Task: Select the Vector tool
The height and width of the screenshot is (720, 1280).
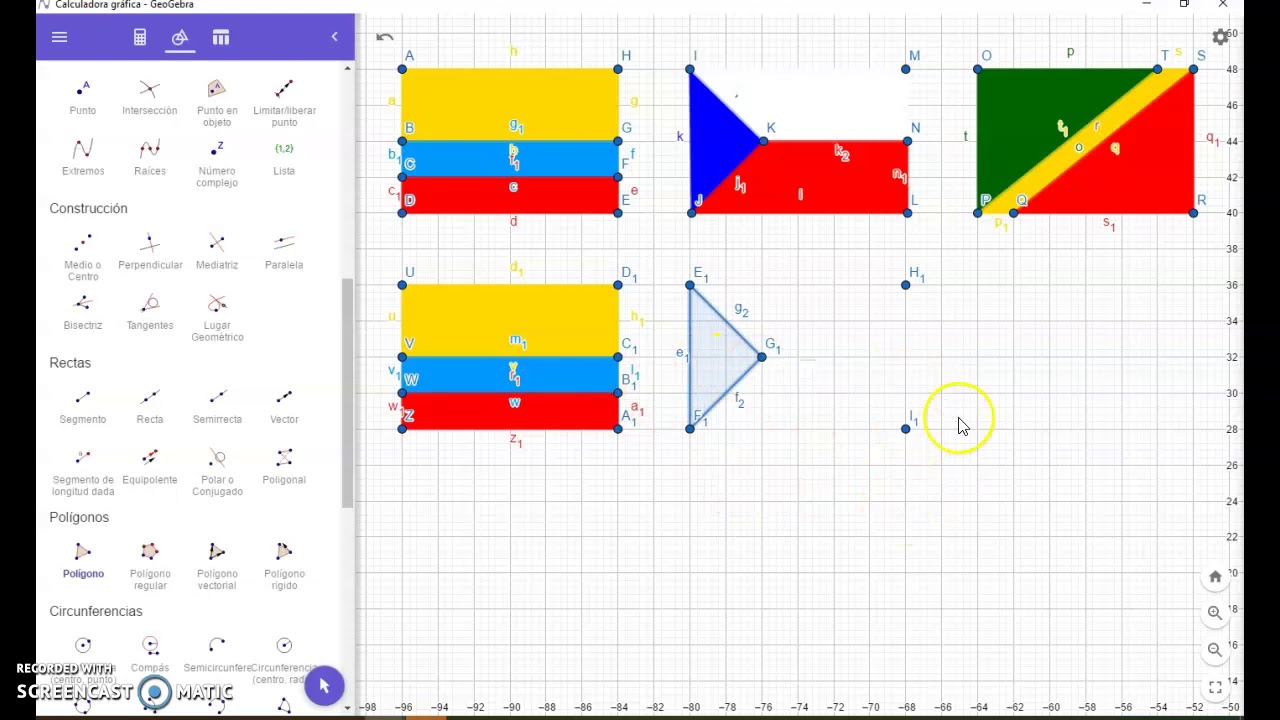Action: pos(284,406)
